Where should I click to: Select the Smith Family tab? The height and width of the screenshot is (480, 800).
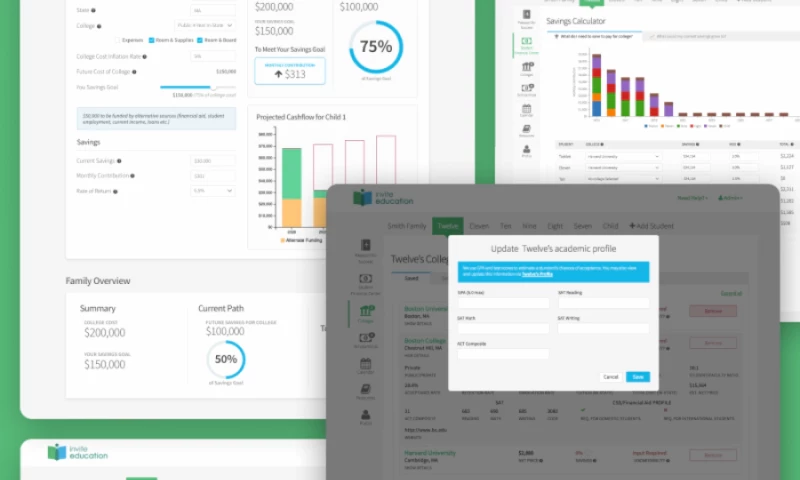407,227
